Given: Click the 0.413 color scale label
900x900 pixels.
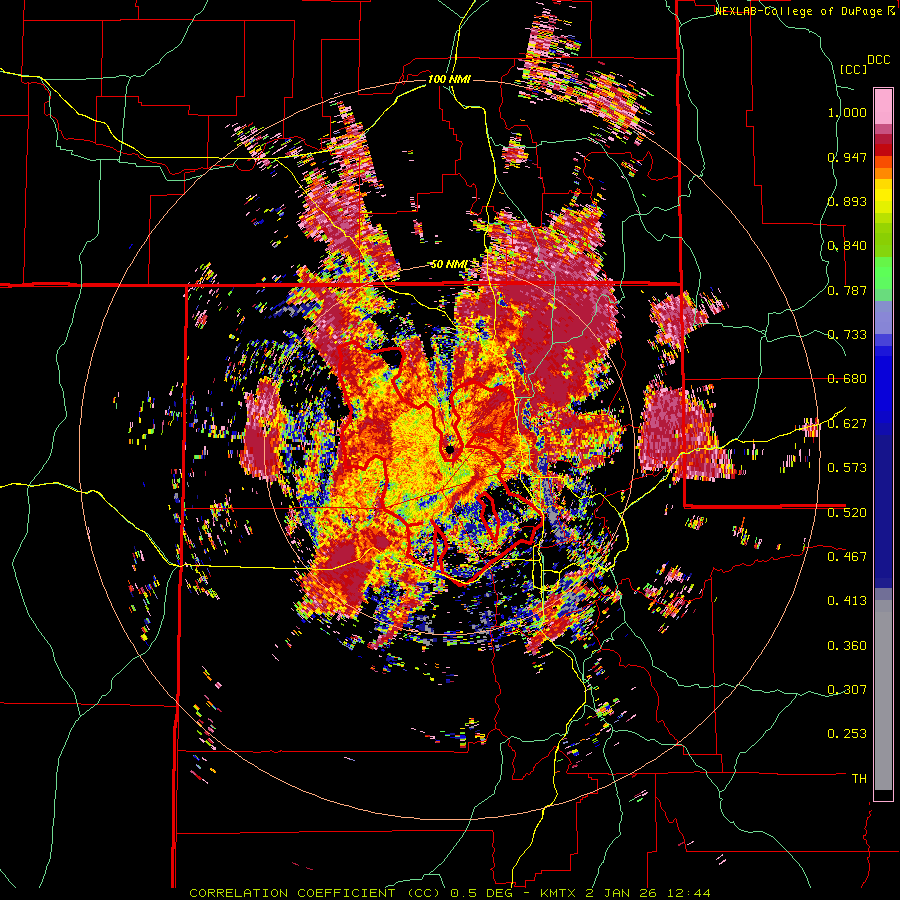Looking at the screenshot, I should click(847, 601).
